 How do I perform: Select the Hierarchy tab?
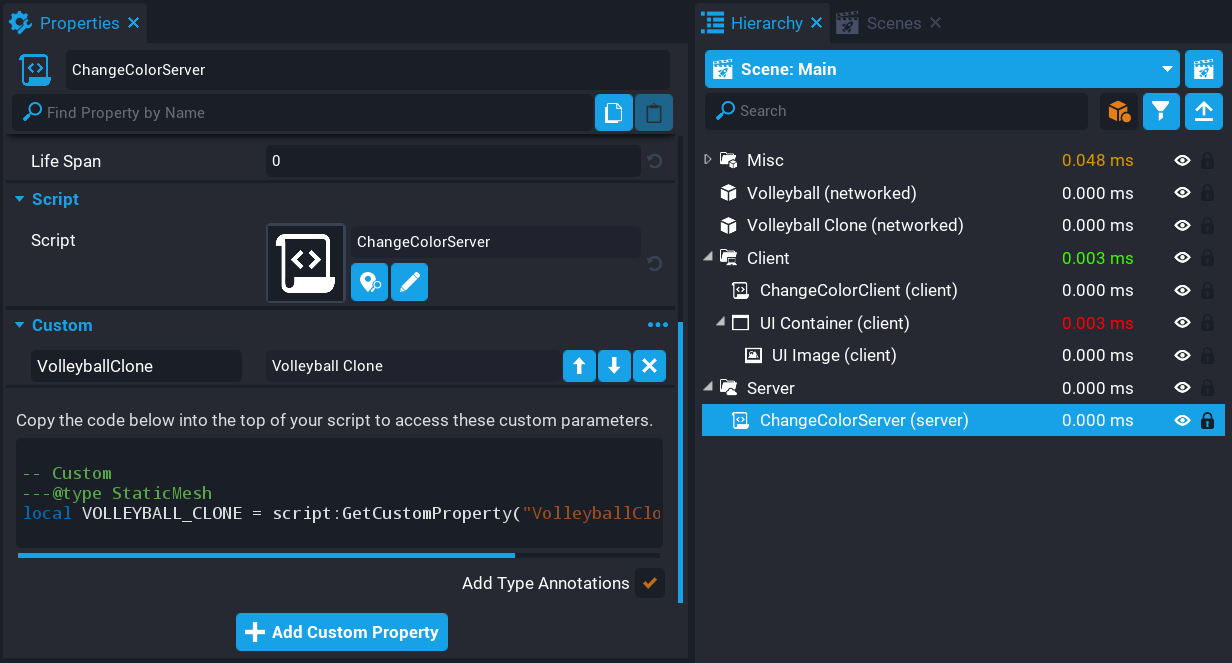click(765, 23)
